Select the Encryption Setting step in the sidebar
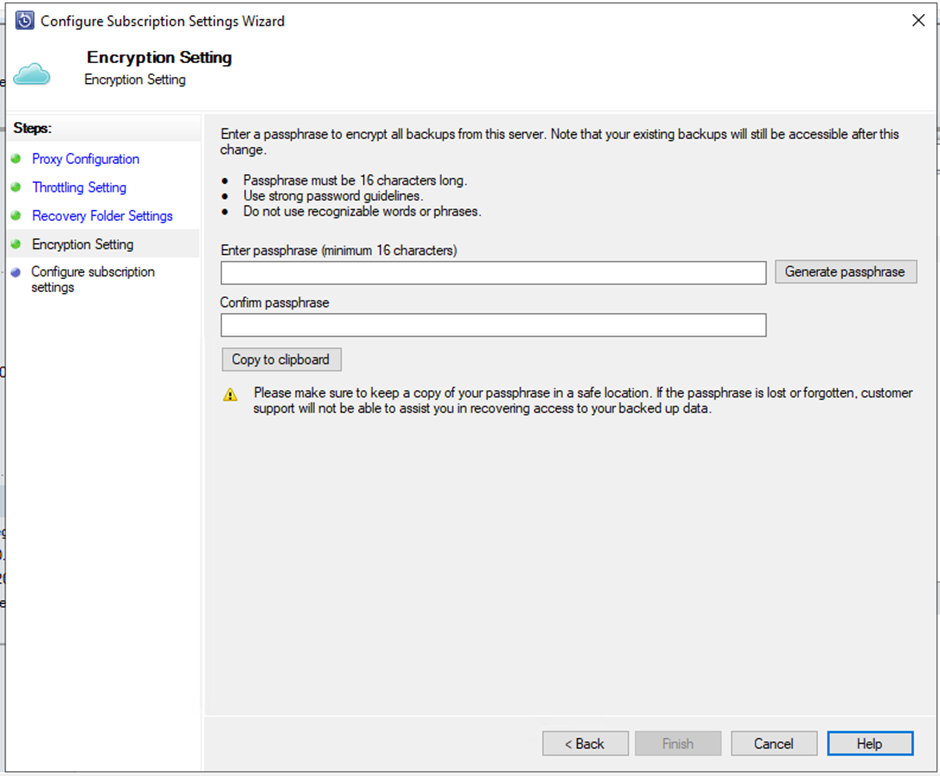 click(82, 244)
